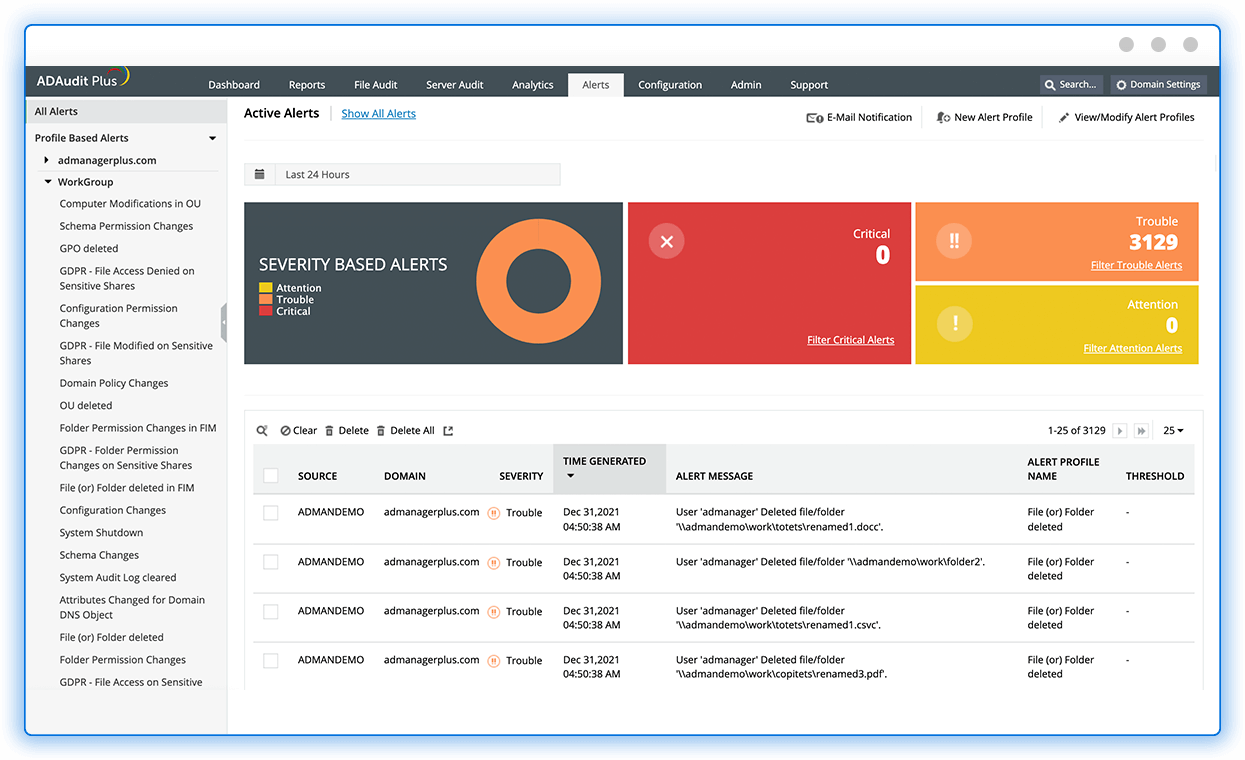Open the Reports tab
Screen dimensions: 1245x760
point(307,85)
